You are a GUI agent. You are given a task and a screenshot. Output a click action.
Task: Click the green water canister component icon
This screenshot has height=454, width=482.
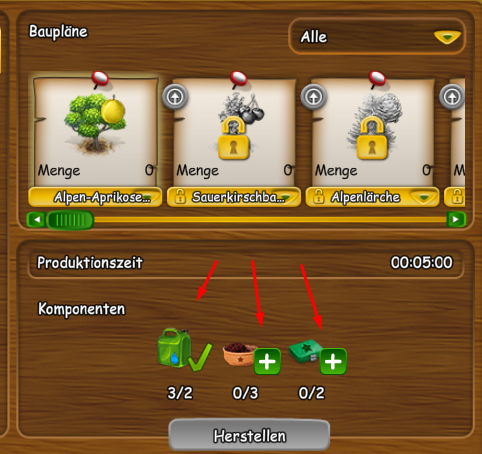pos(174,348)
